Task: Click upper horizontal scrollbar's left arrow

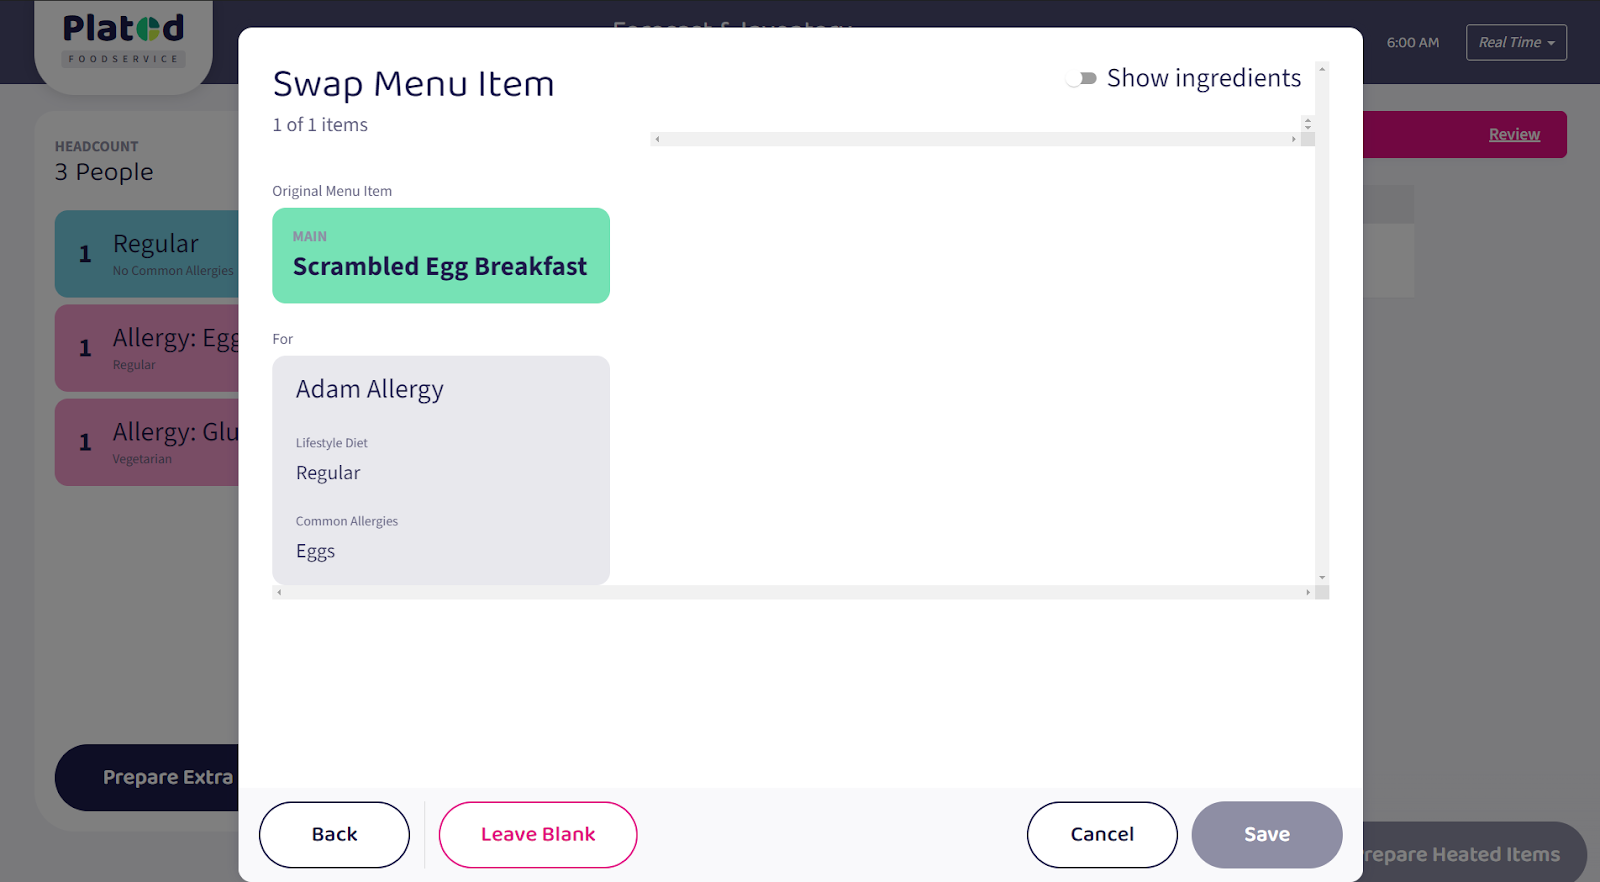Action: [657, 139]
